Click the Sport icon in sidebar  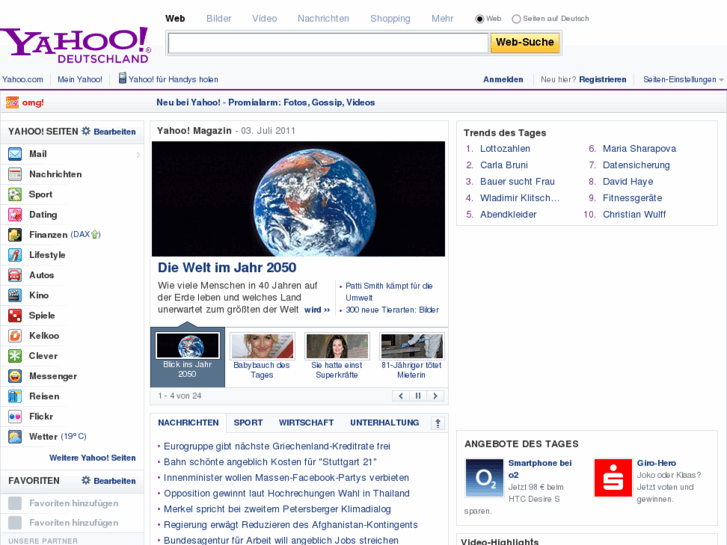[15, 194]
